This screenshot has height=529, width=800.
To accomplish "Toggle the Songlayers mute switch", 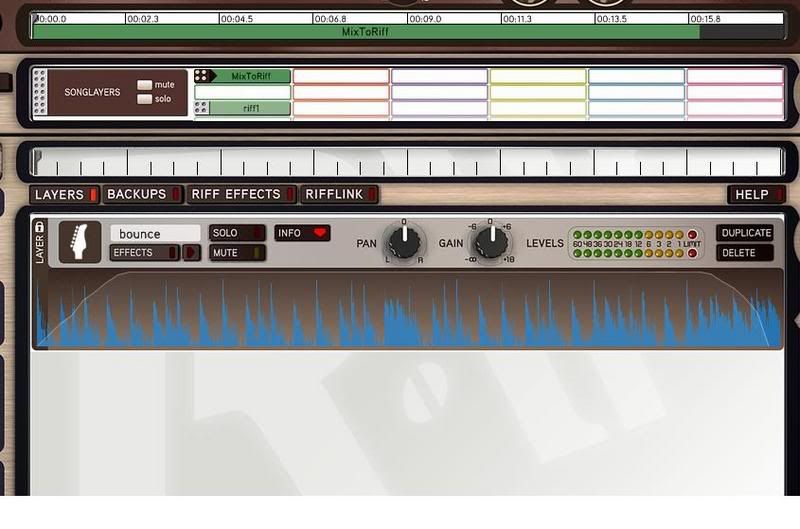I will (145, 85).
